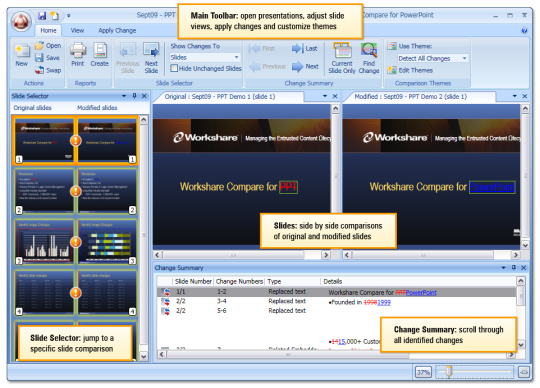Swap original and modified with Swap
The height and width of the screenshot is (388, 540).
(48, 70)
